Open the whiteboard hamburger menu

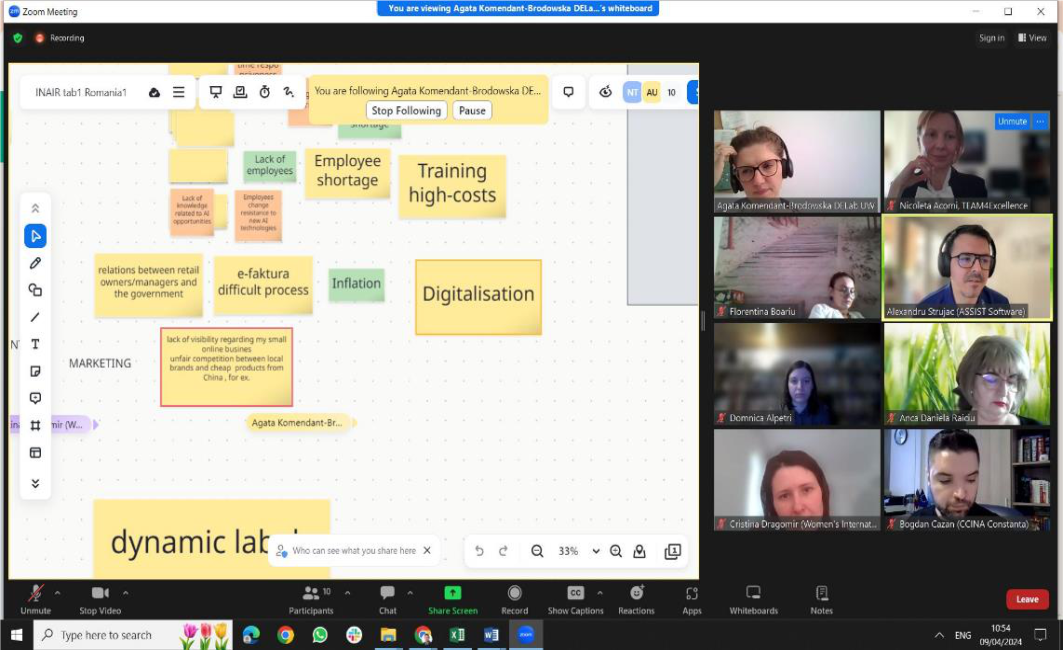178,92
